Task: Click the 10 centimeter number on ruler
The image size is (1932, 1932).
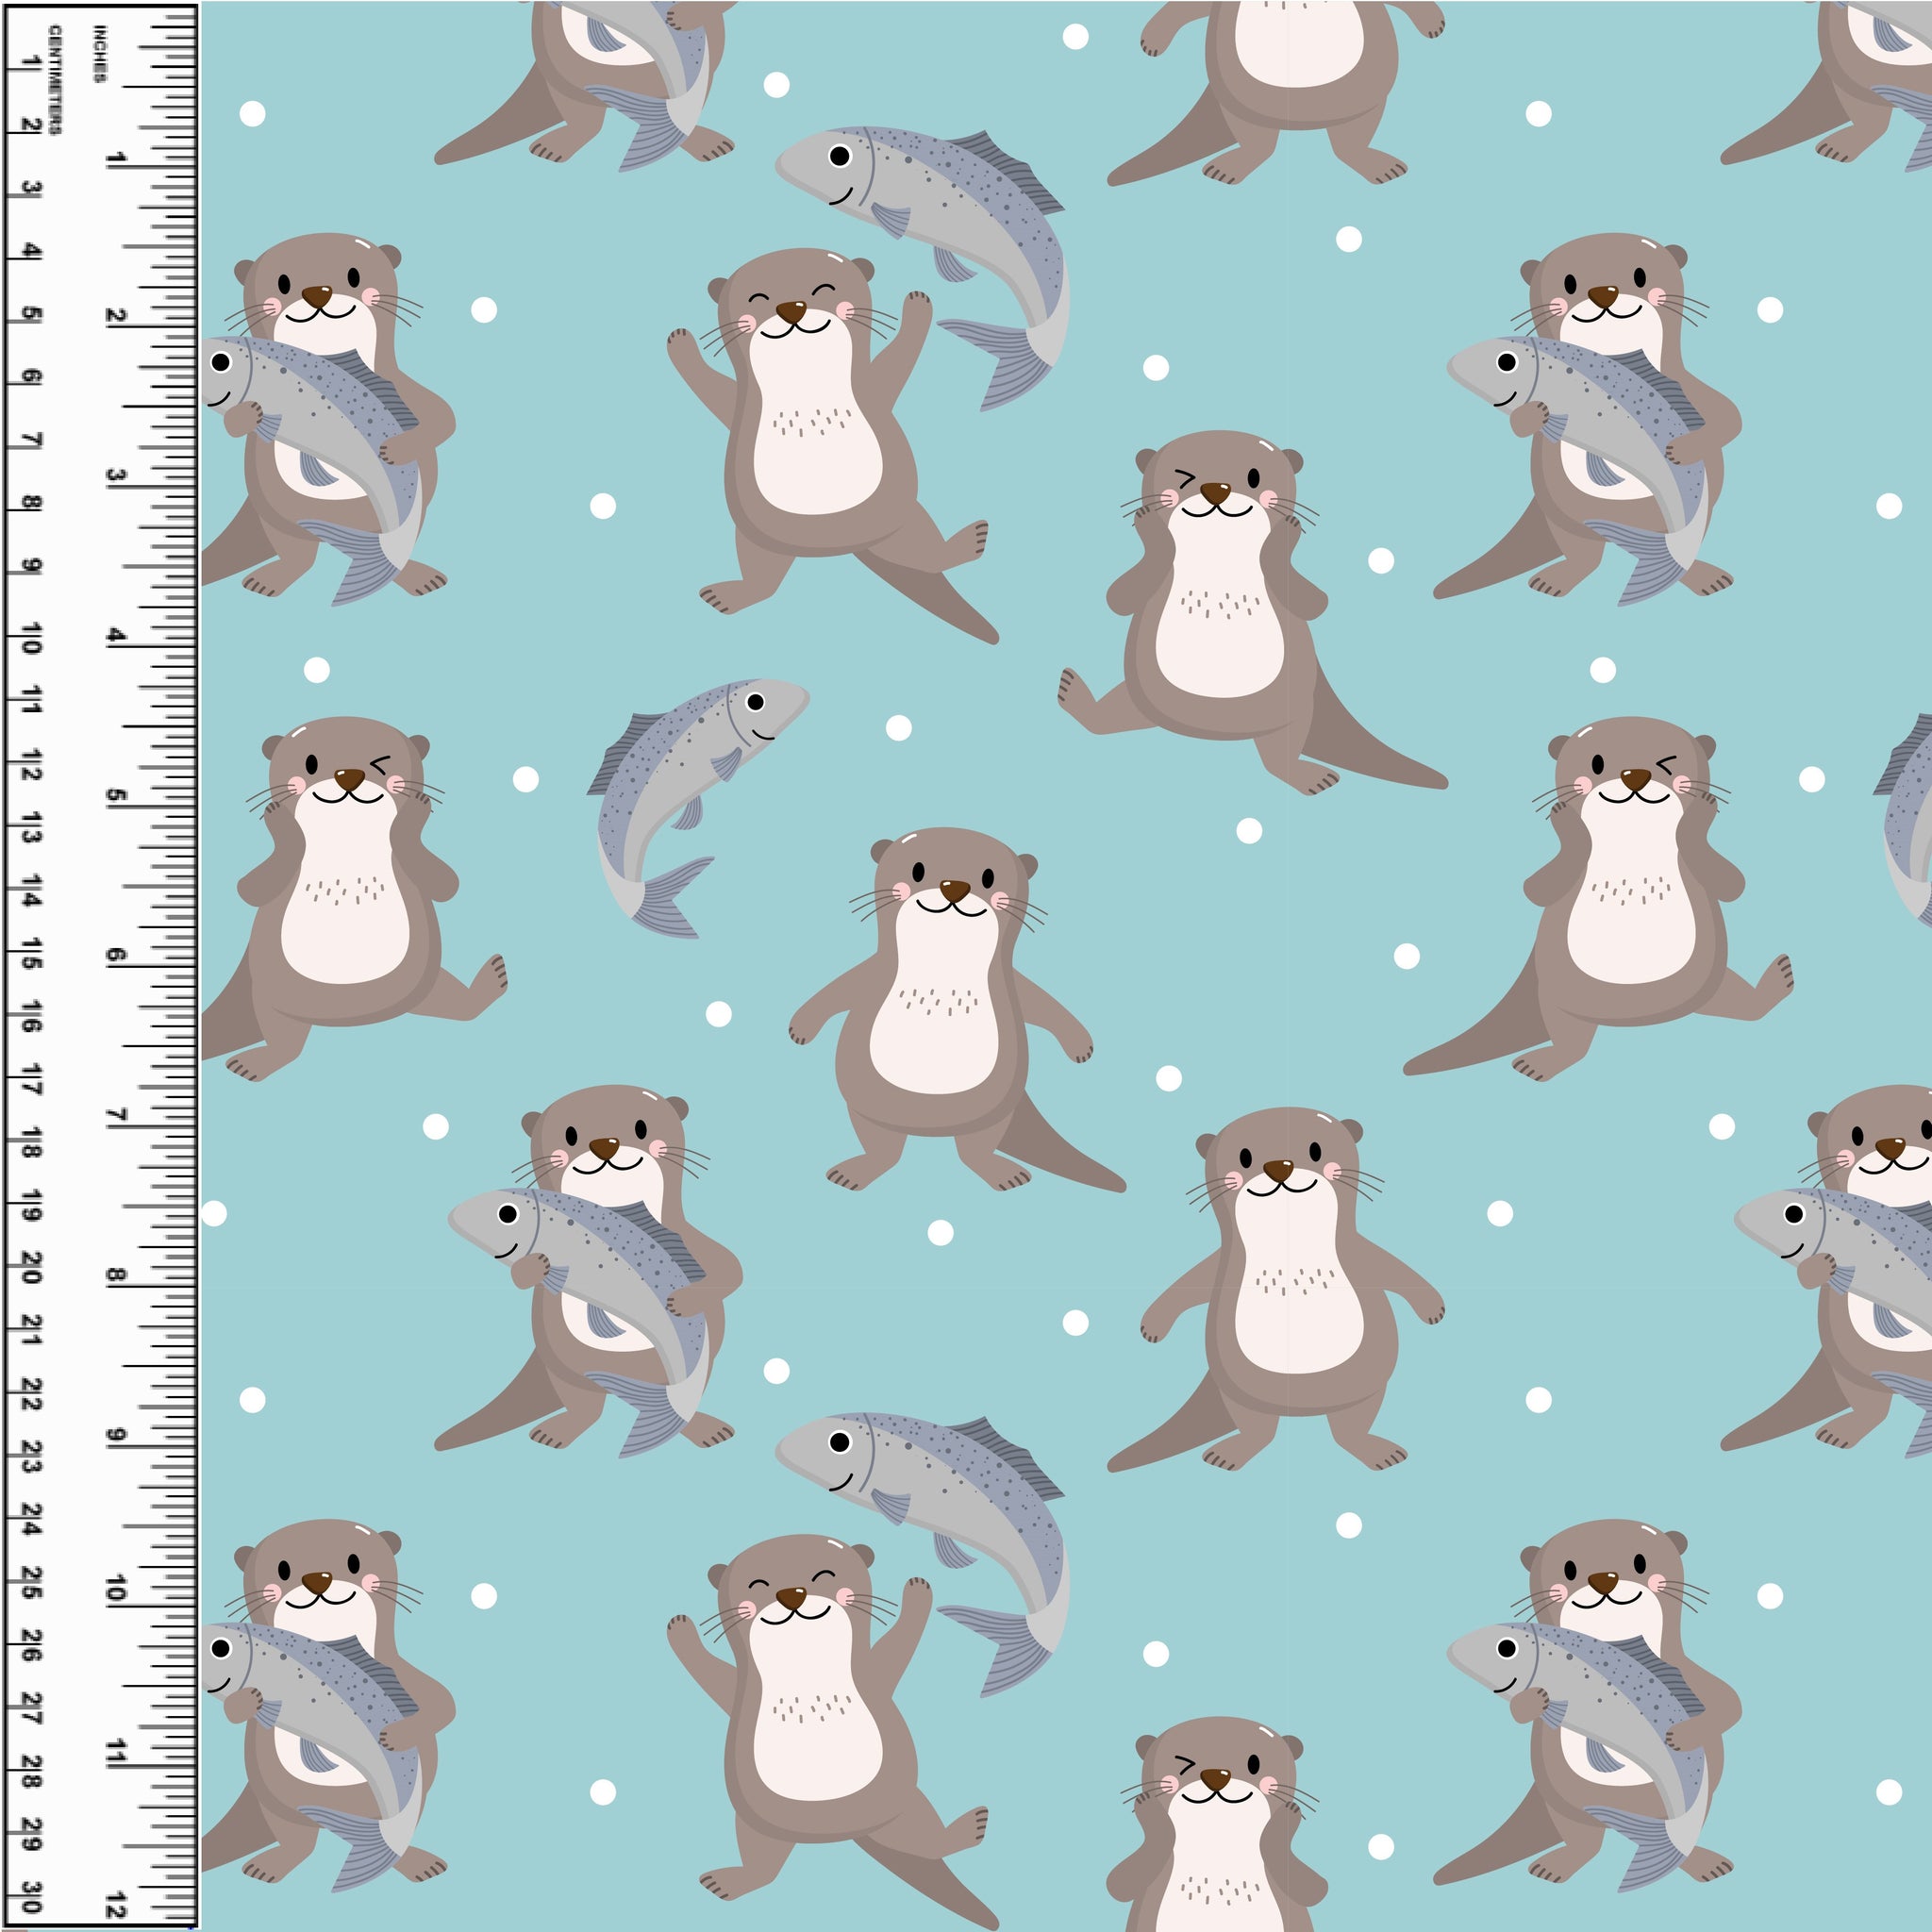Action: (31, 638)
